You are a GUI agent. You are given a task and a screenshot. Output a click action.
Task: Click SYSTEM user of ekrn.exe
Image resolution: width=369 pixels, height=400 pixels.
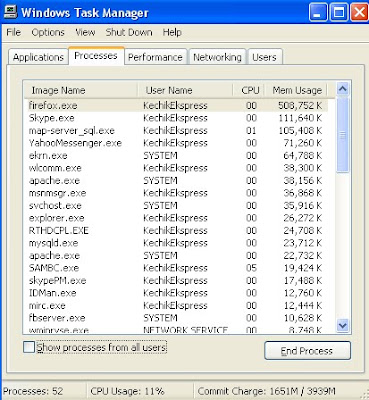coord(160,156)
